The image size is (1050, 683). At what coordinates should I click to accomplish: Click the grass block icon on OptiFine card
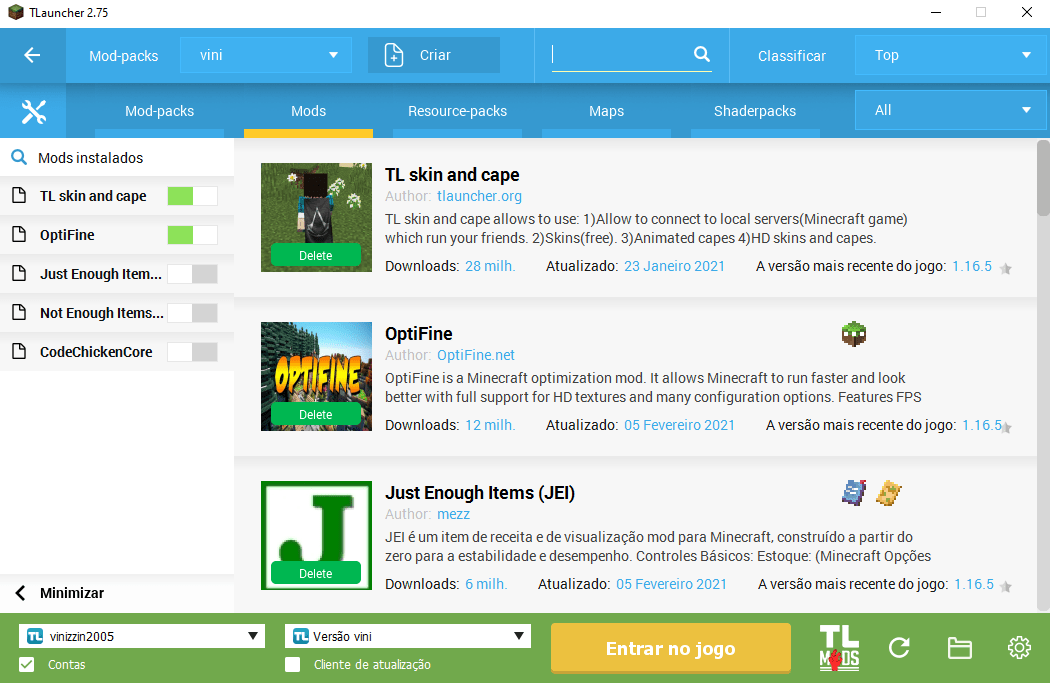click(x=854, y=333)
